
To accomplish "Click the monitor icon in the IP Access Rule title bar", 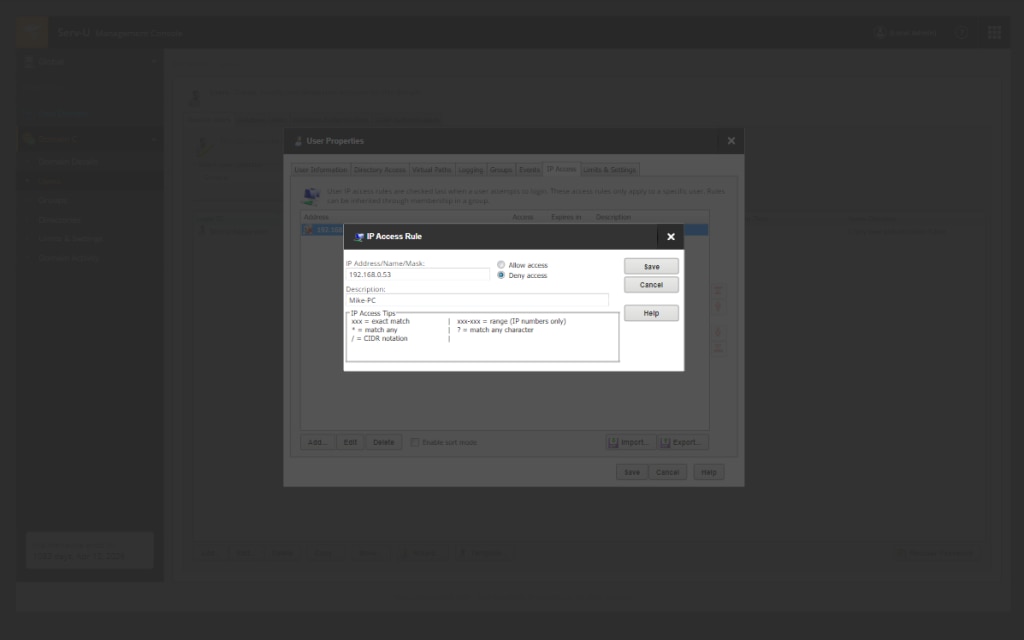I will (358, 236).
